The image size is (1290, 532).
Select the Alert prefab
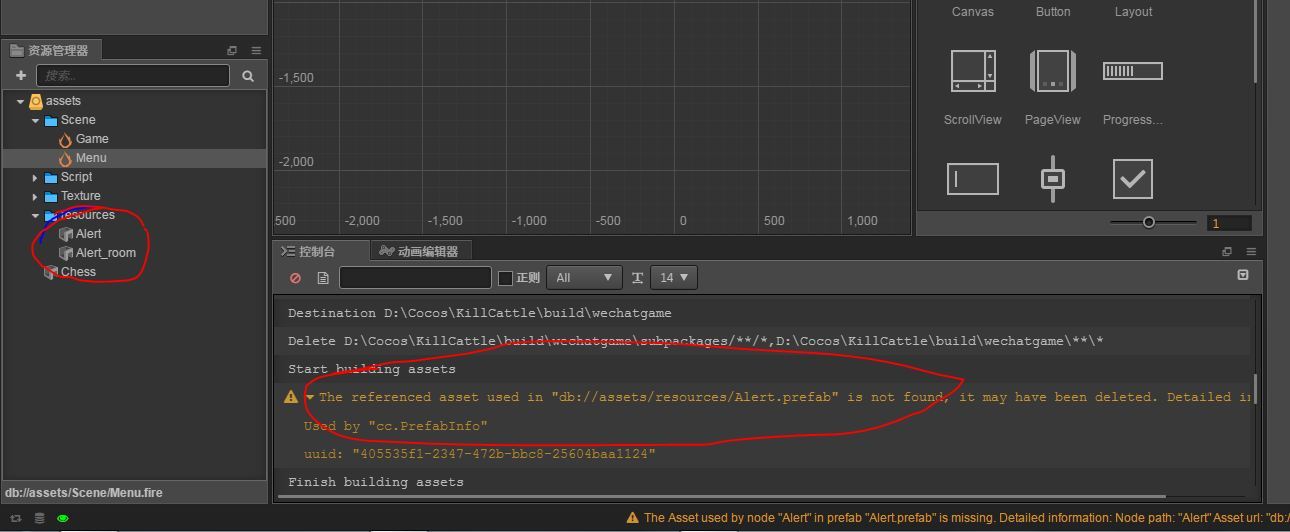88,234
